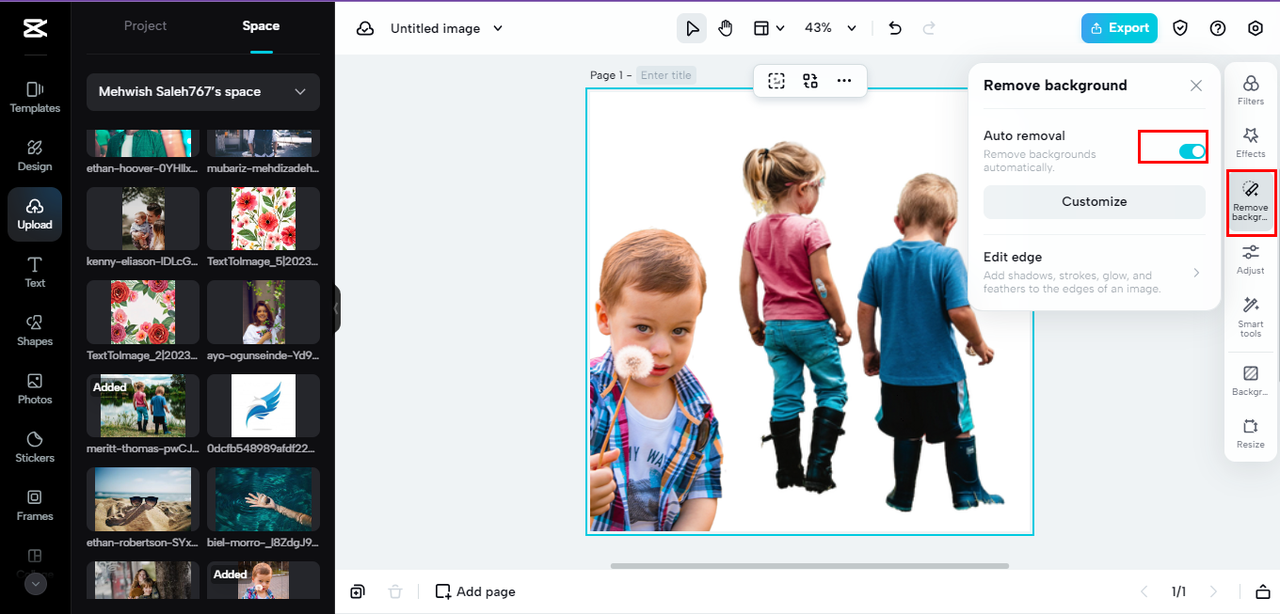This screenshot has width=1280, height=614.
Task: Click the duplicate page icon at bottom
Action: [x=357, y=592]
